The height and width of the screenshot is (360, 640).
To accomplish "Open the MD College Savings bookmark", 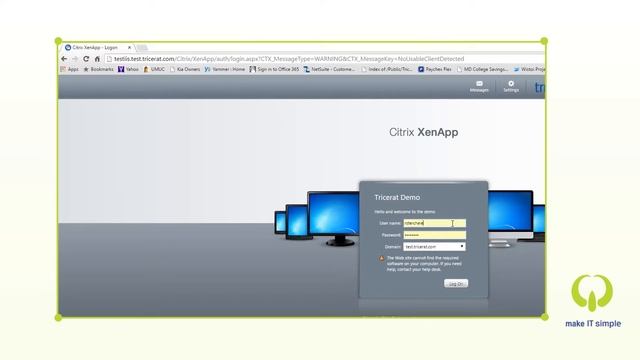I will tap(482, 69).
